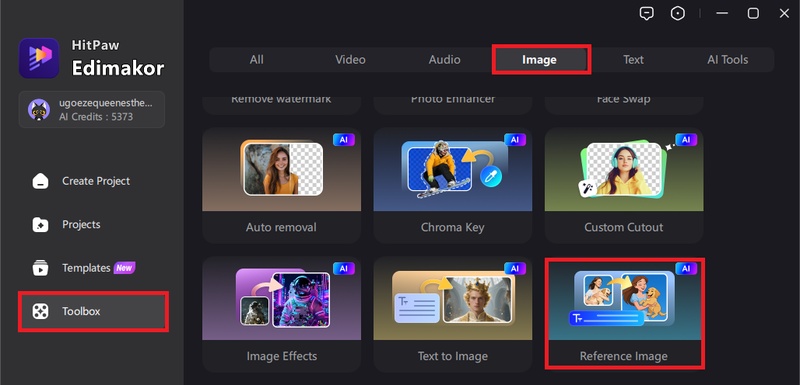Close the Edimakor window

click(x=784, y=14)
